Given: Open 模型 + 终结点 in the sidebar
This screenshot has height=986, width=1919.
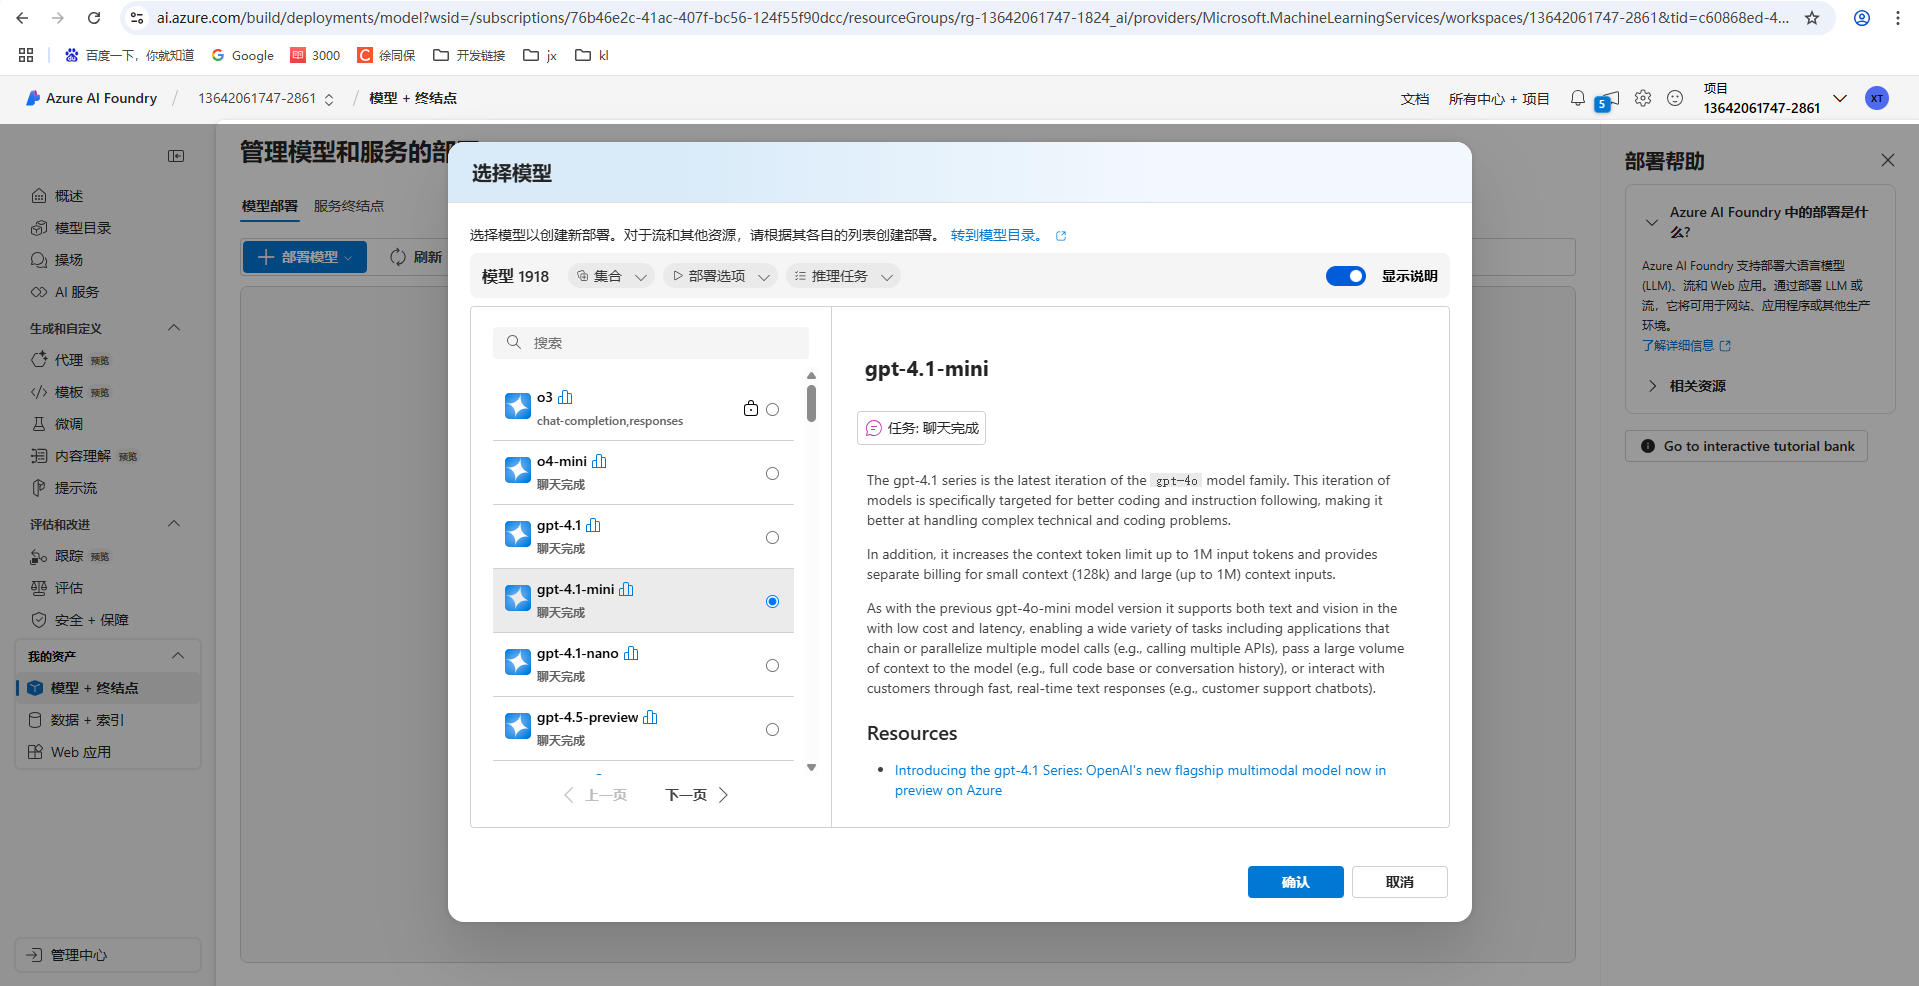Looking at the screenshot, I should [x=108, y=688].
